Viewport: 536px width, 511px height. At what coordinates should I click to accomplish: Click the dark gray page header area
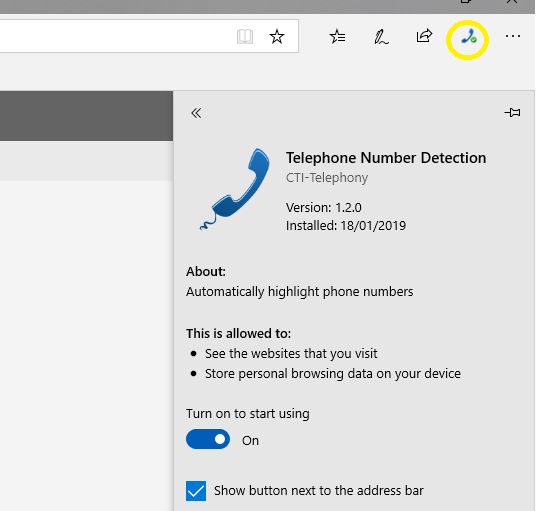86,116
